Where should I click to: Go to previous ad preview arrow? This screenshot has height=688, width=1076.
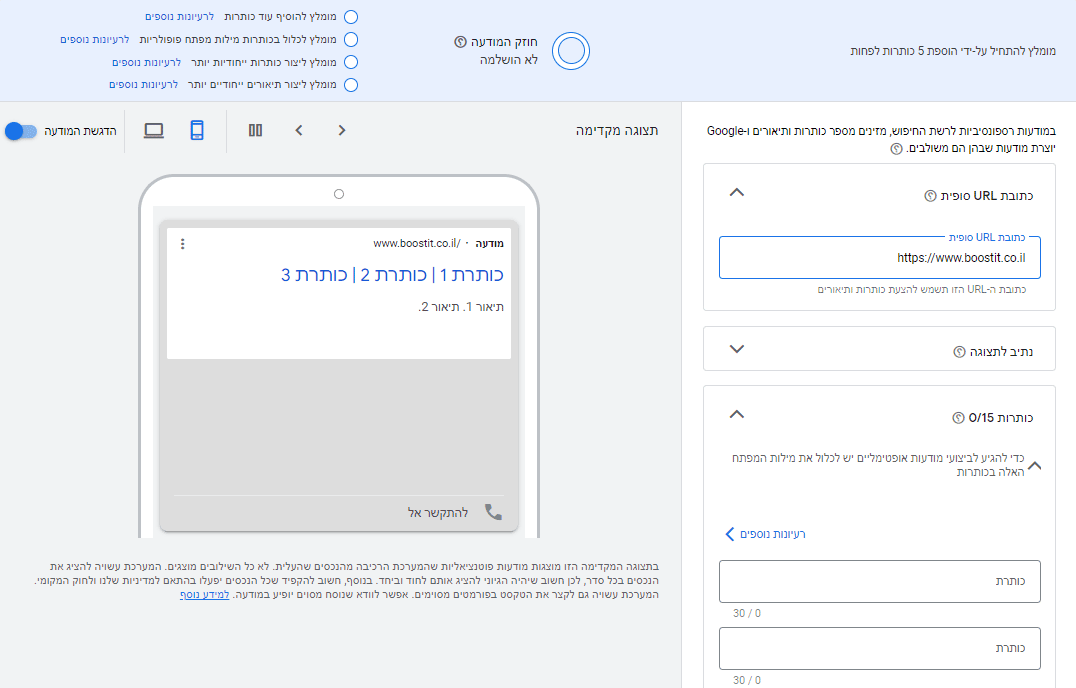(x=299, y=130)
